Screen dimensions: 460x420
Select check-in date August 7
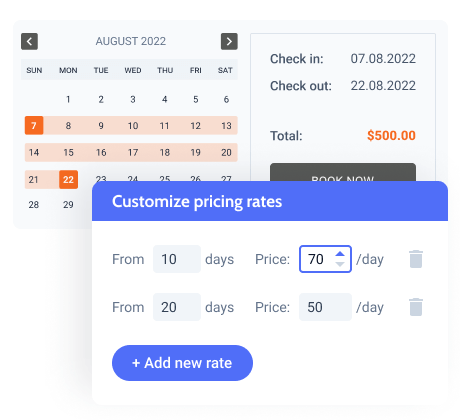34,126
